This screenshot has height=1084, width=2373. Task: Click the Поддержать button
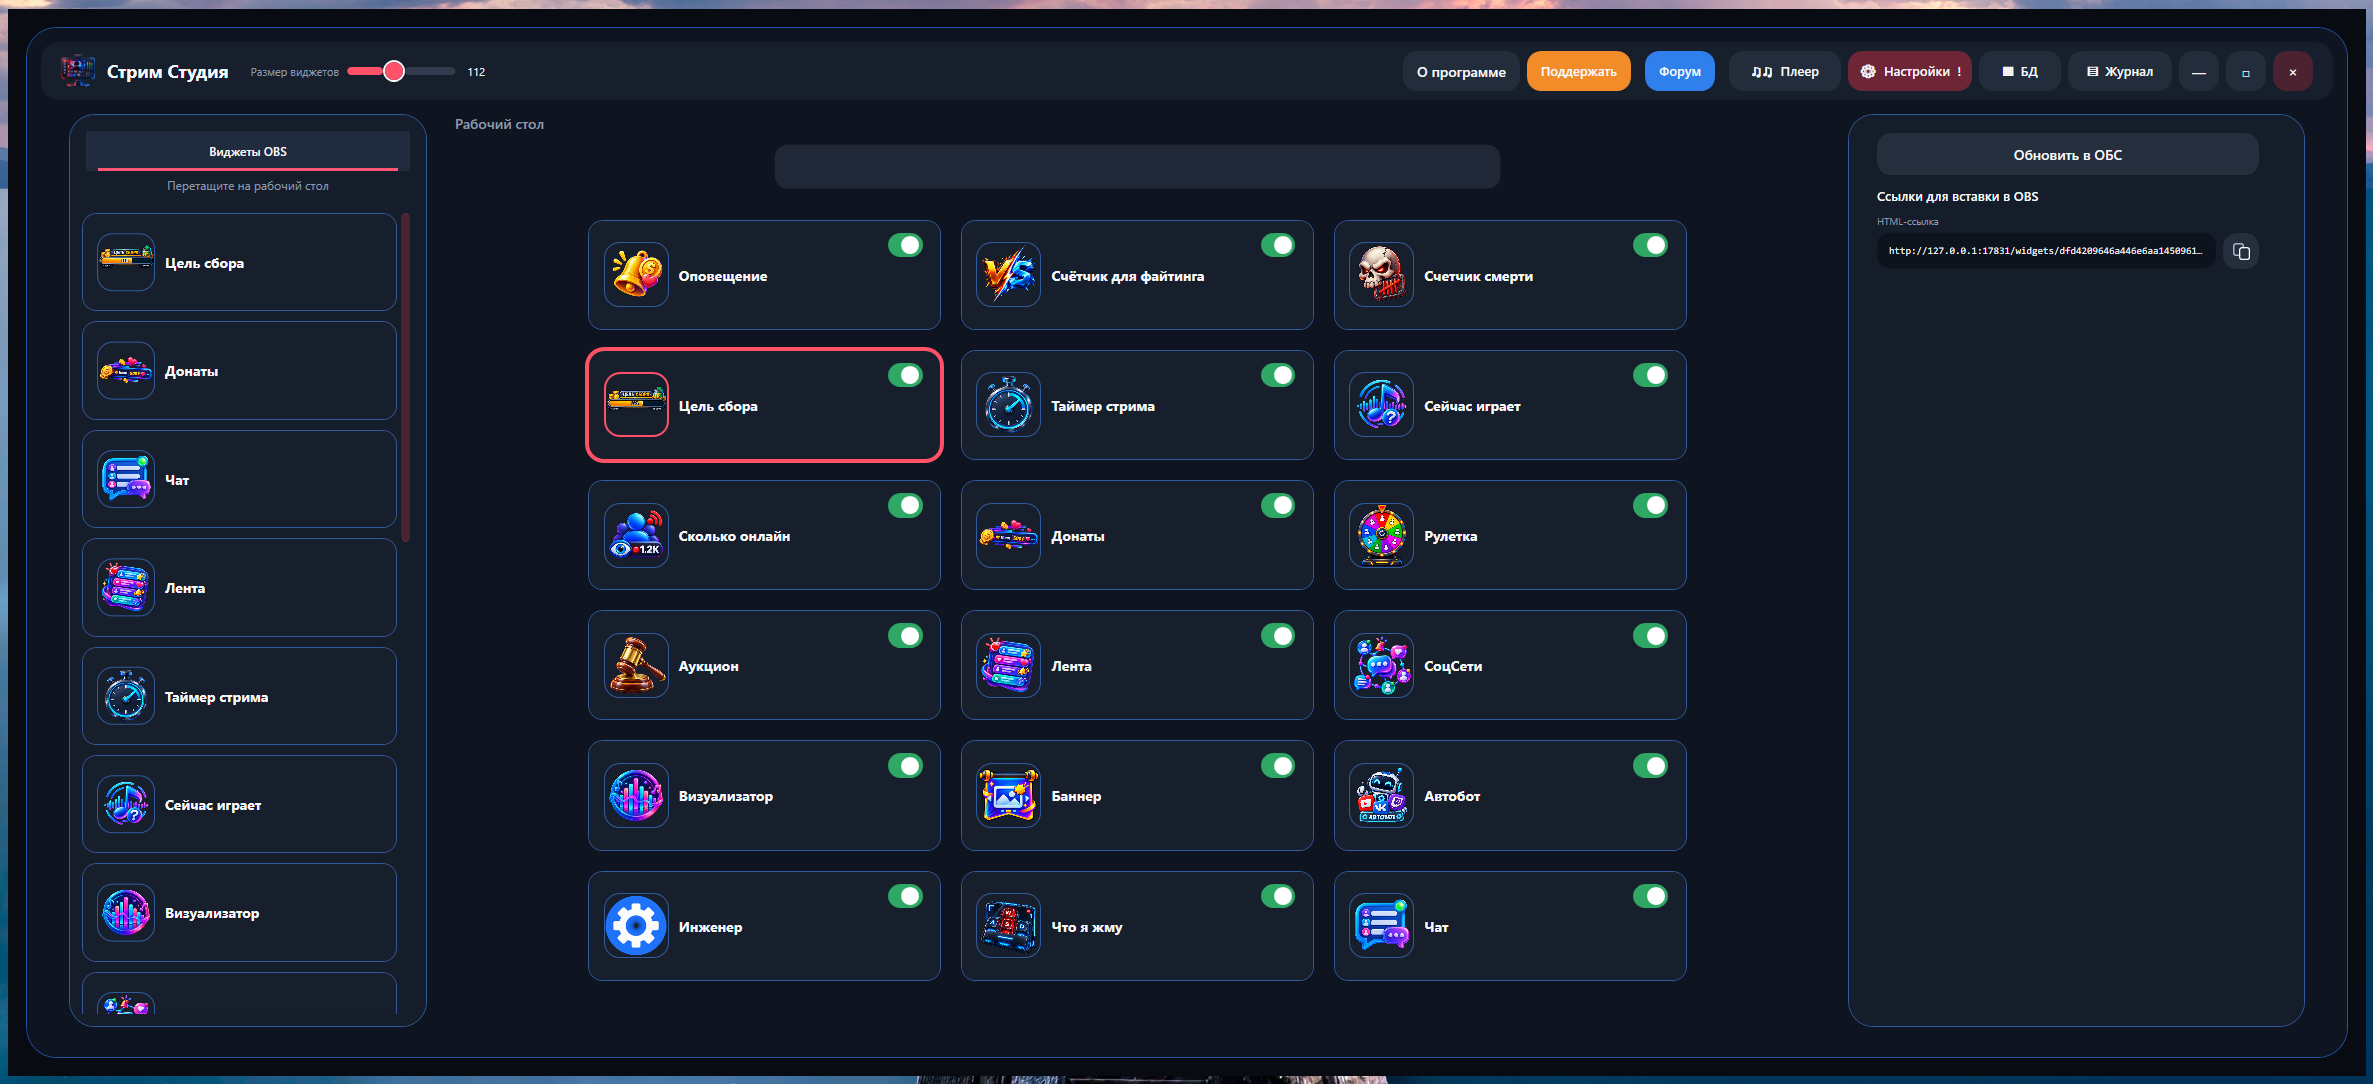coord(1578,71)
